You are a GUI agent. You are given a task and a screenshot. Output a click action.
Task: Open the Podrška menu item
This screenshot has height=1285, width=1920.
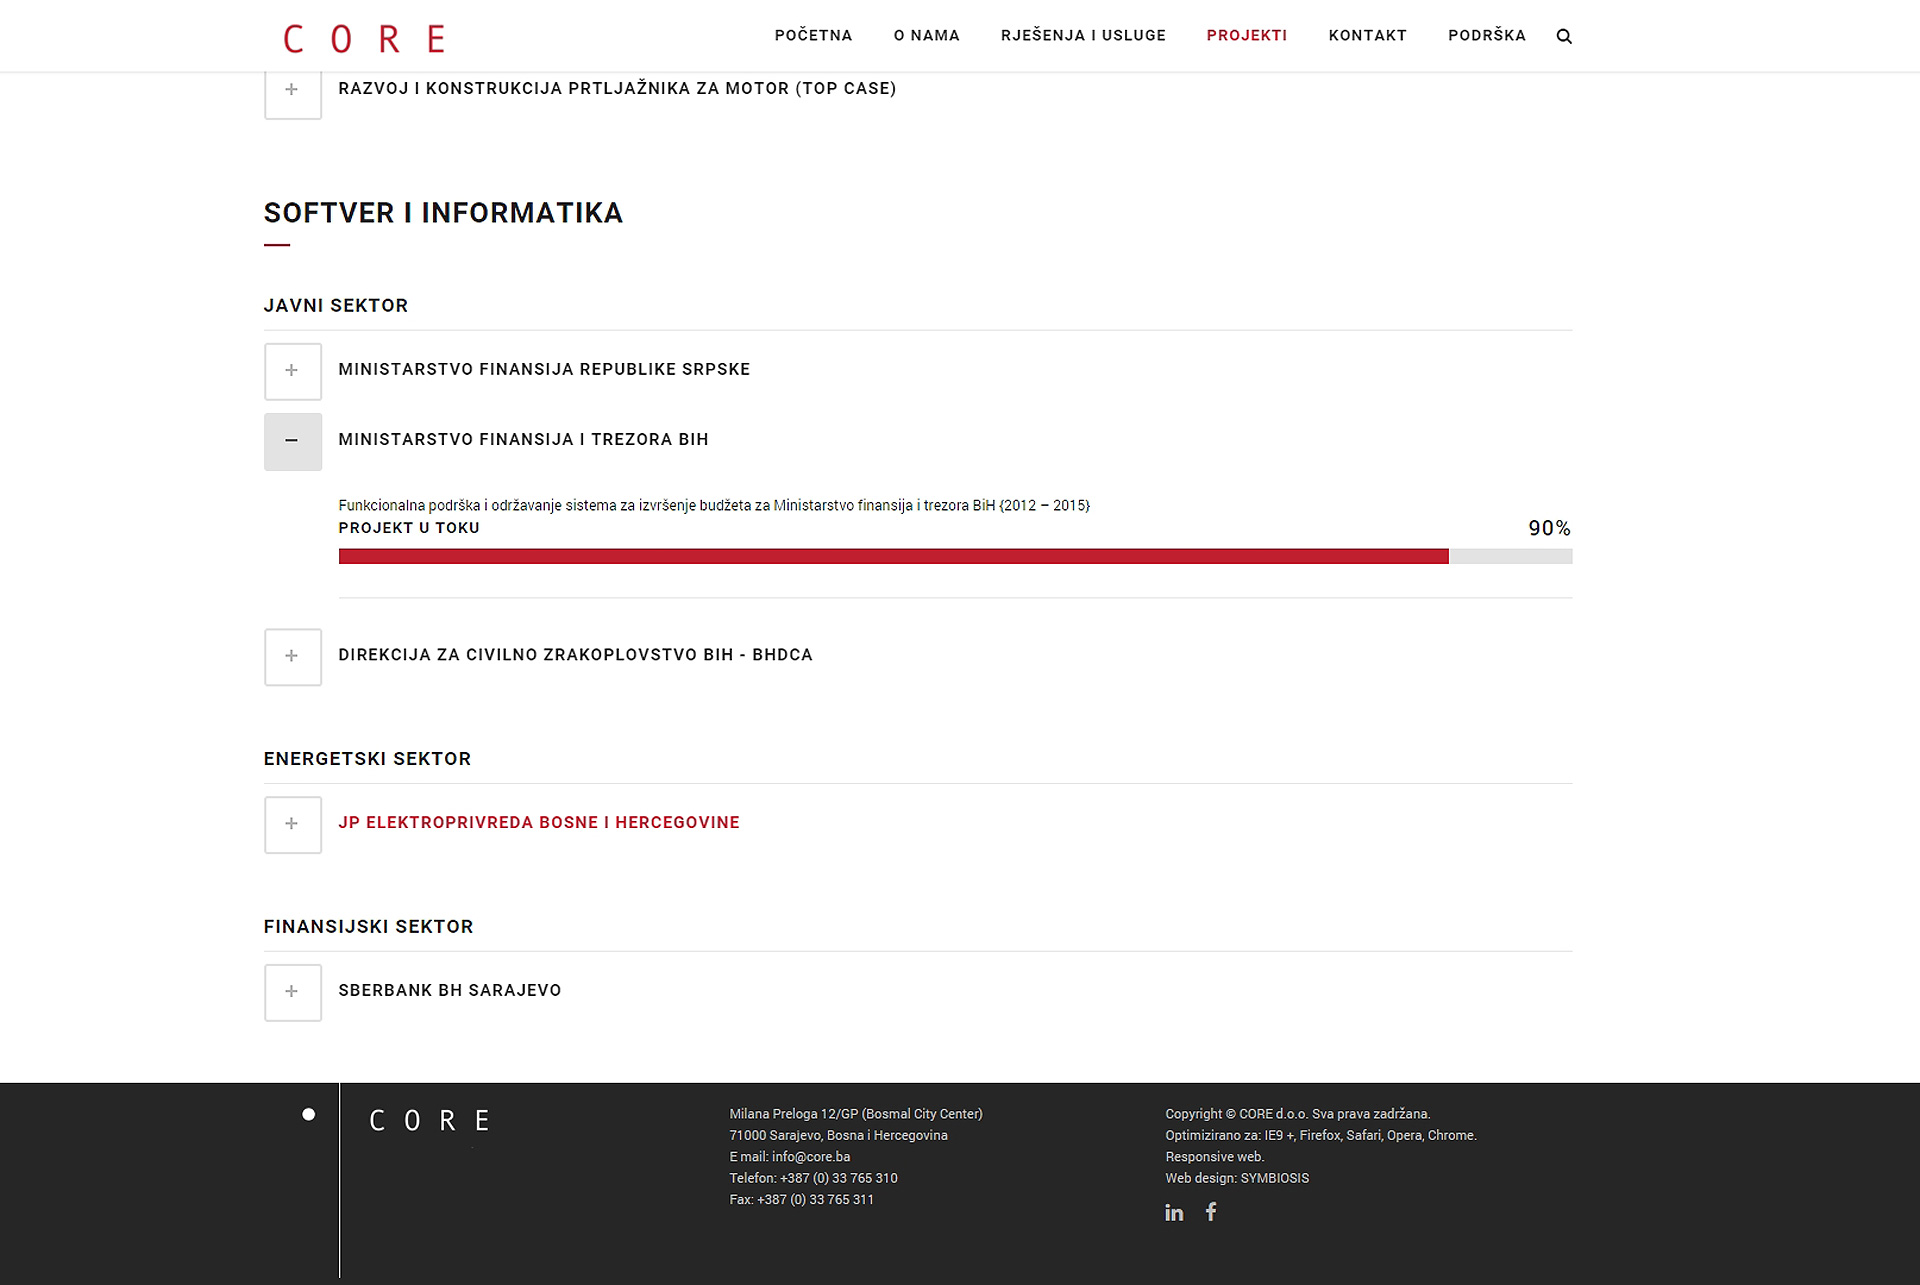1487,36
